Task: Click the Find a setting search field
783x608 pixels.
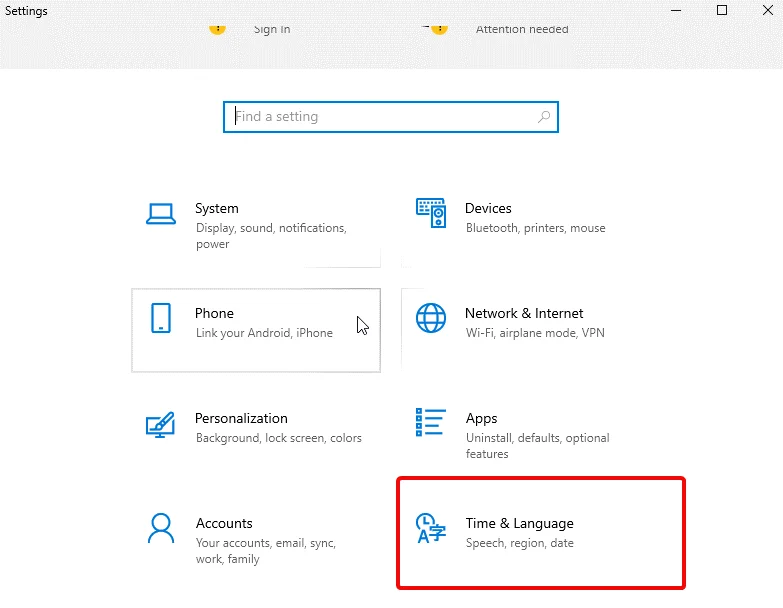Action: tap(391, 117)
